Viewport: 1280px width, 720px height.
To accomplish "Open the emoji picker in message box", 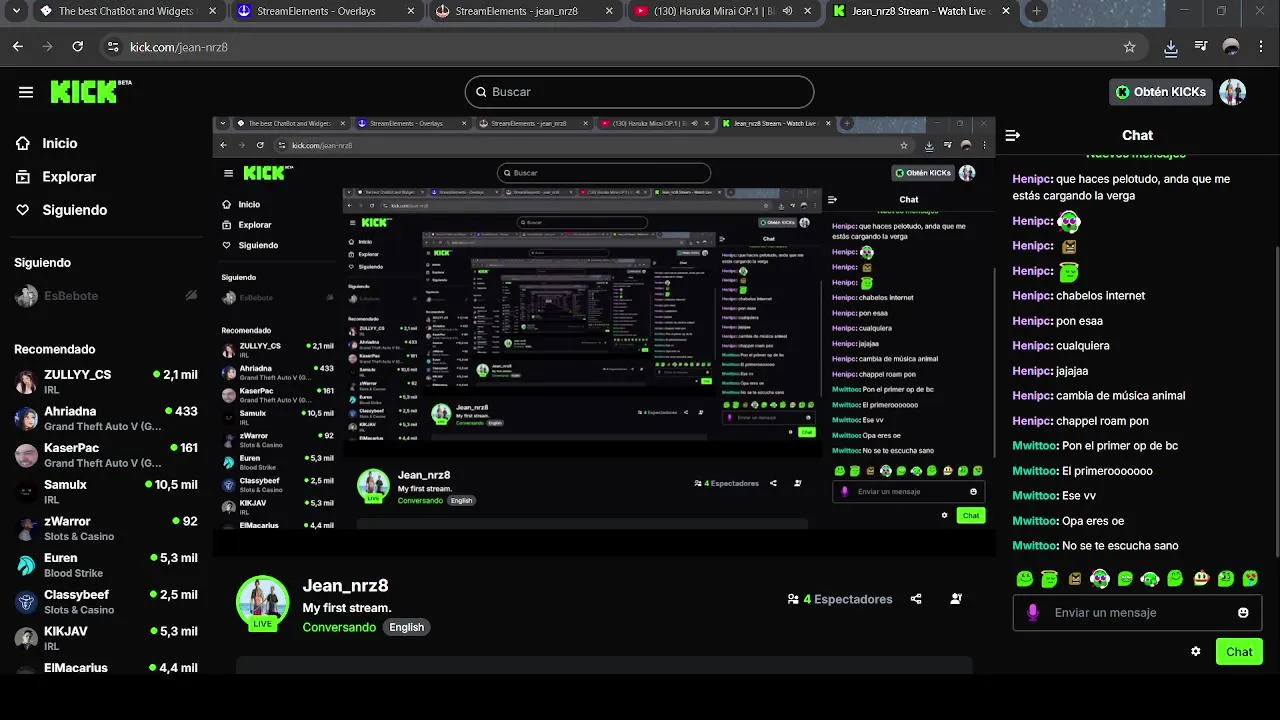I will click(x=1243, y=612).
